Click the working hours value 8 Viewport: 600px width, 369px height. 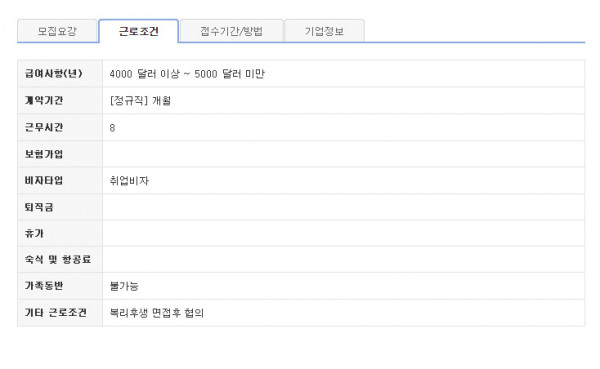[x=112, y=128]
